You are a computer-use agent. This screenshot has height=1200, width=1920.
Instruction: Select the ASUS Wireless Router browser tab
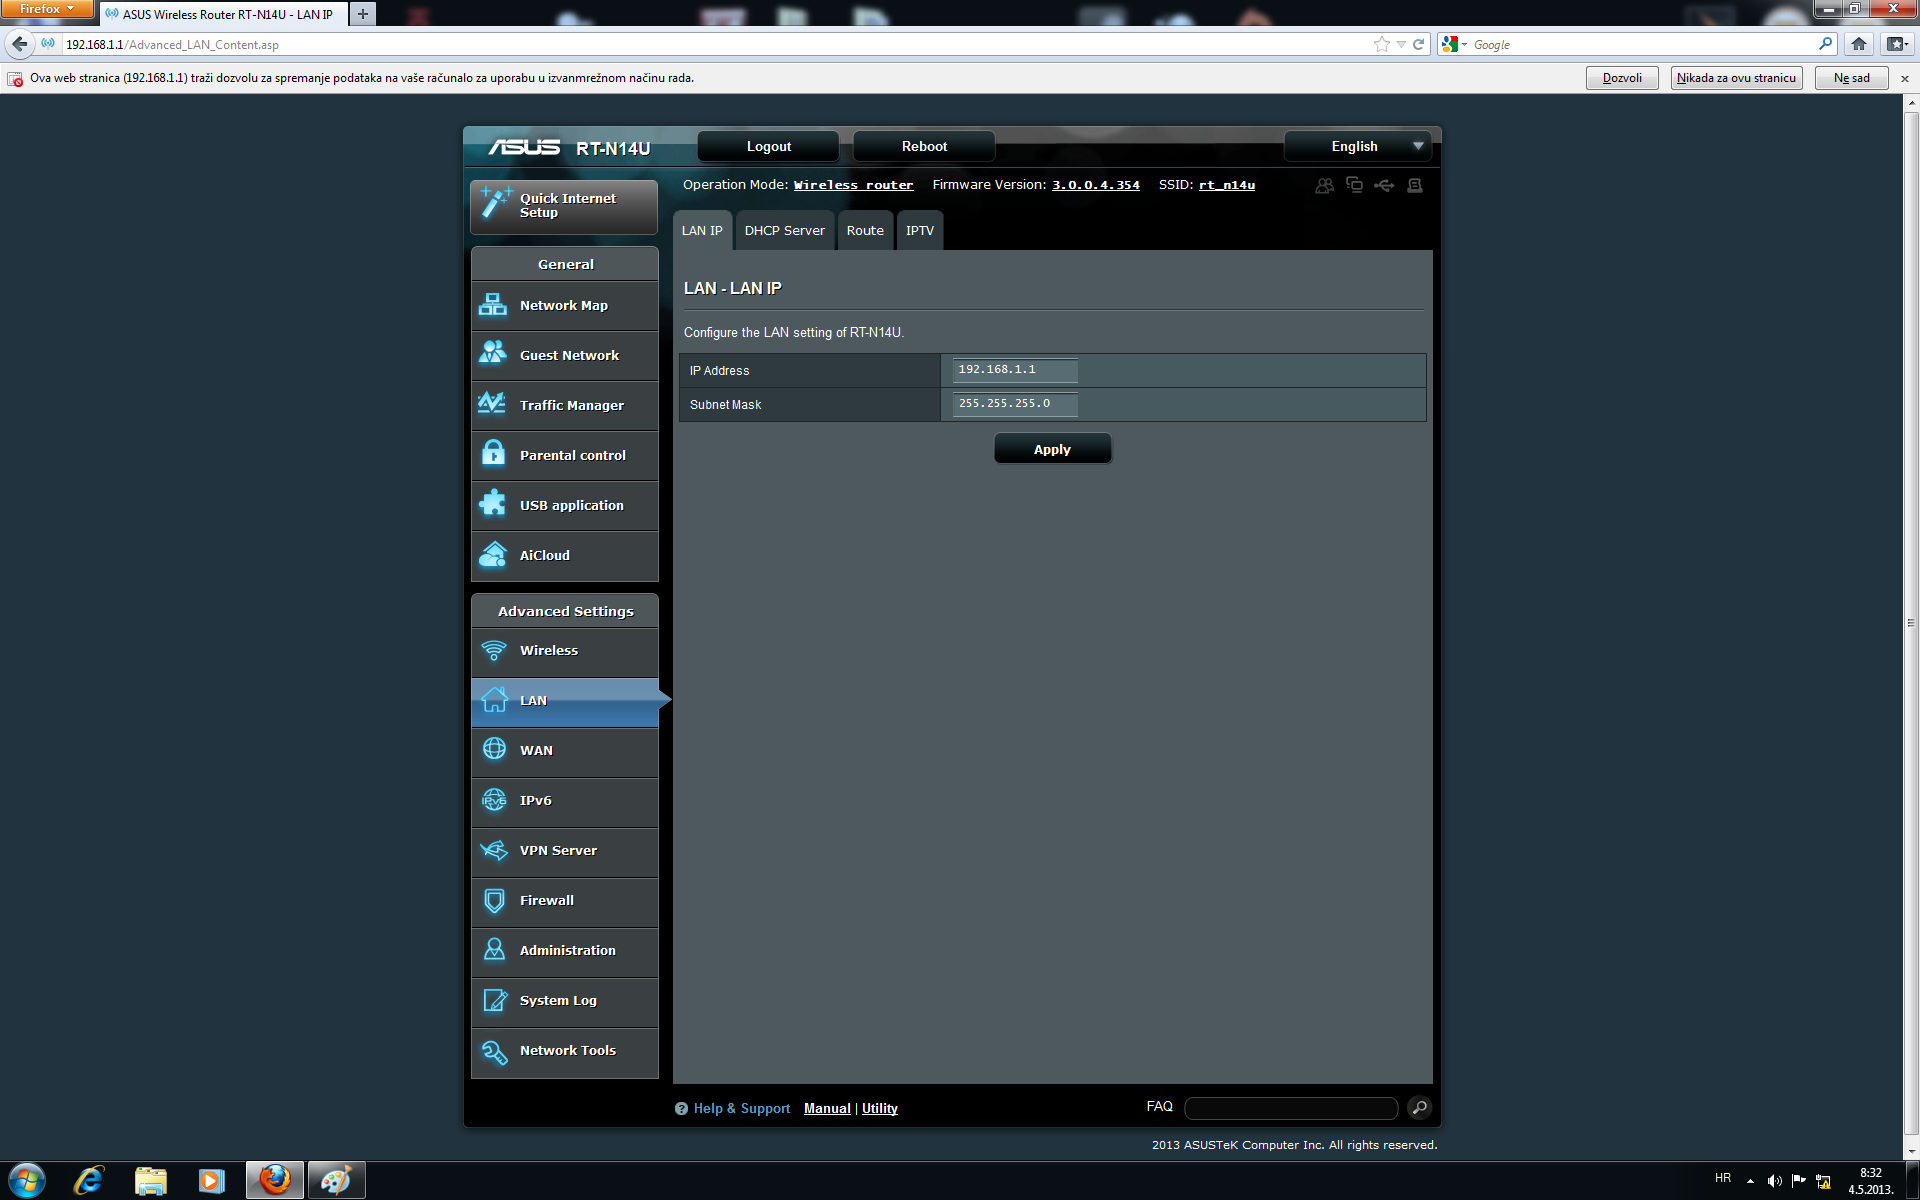click(x=222, y=14)
